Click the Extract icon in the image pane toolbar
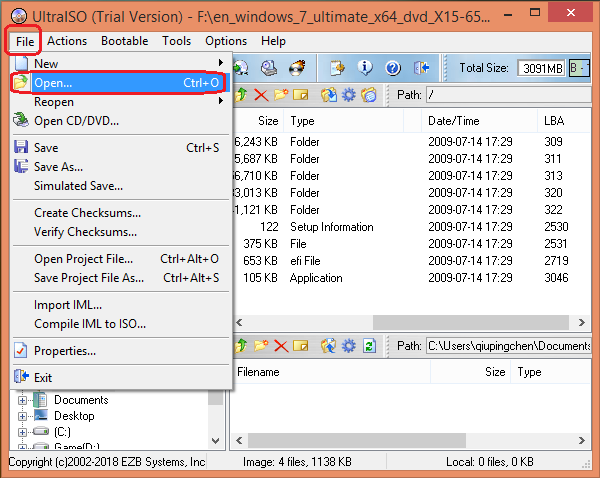 click(x=329, y=95)
